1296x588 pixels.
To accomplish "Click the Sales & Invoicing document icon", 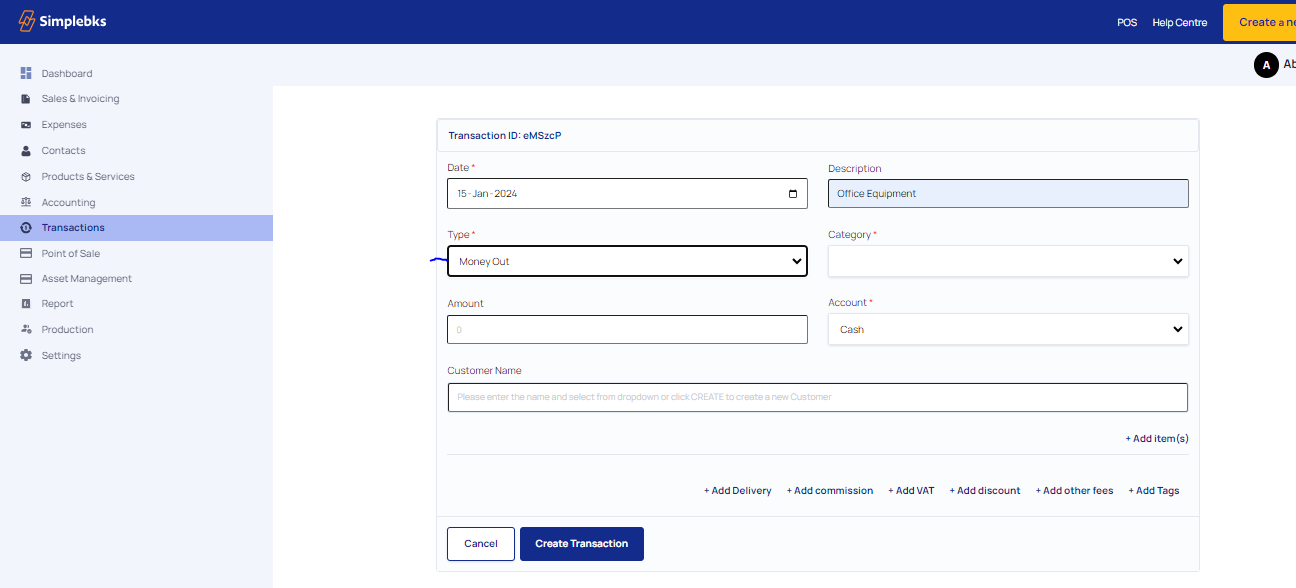I will tap(26, 99).
